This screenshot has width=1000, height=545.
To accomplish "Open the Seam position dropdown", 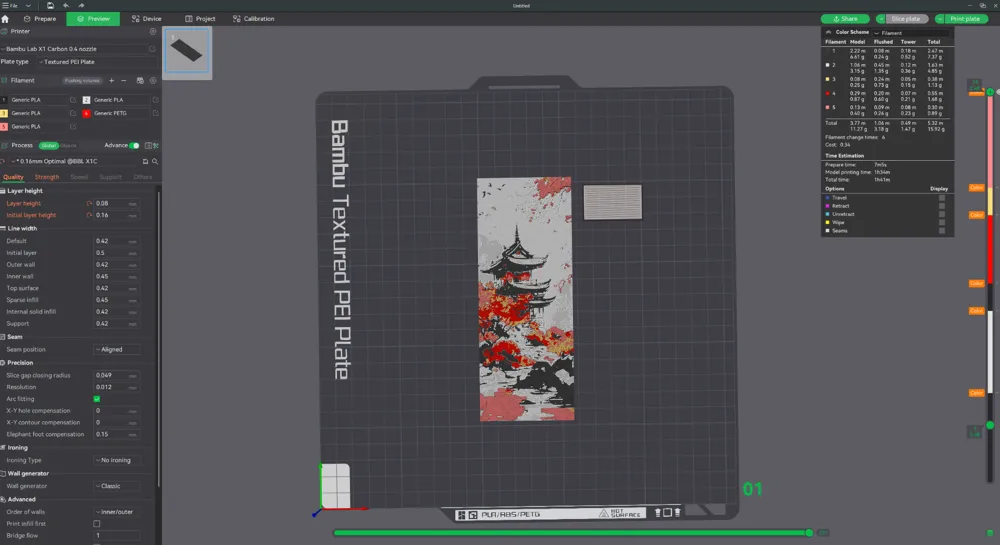I will tap(118, 349).
